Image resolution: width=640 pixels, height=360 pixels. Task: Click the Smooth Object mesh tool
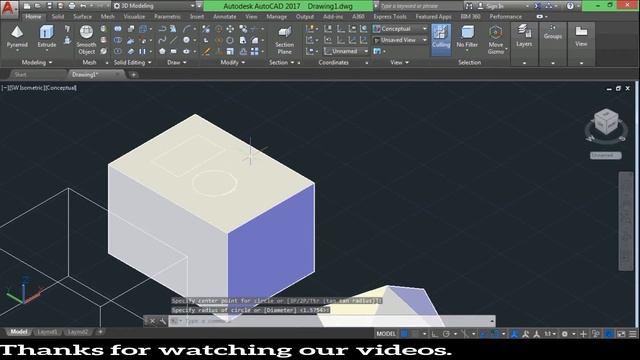coord(86,40)
